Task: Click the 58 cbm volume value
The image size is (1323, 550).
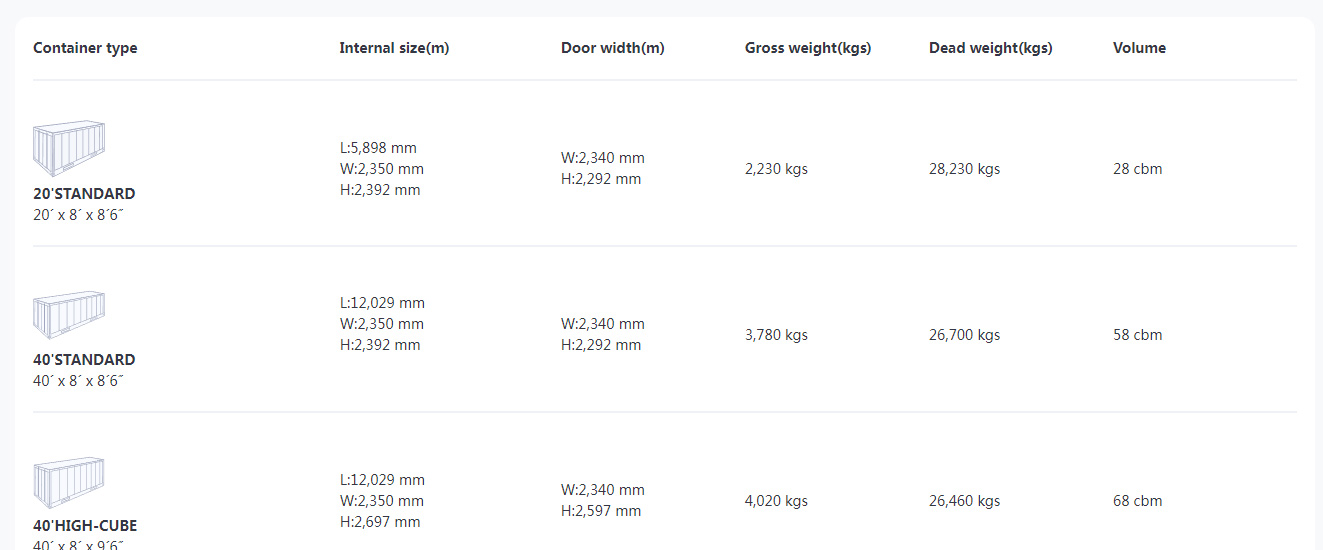Action: click(x=1138, y=335)
